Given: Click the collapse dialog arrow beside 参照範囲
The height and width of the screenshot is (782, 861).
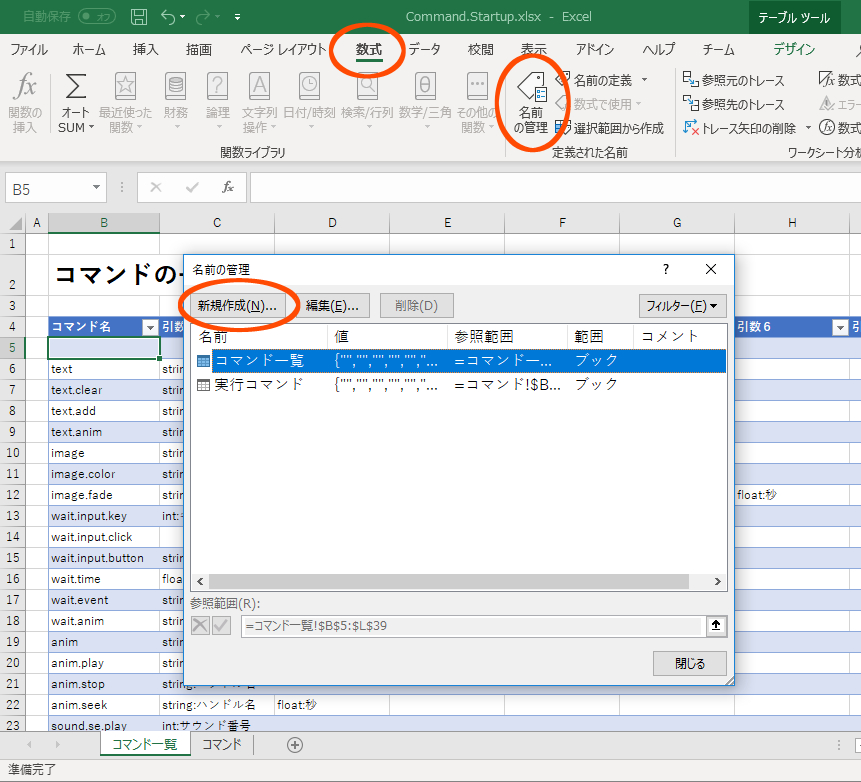Looking at the screenshot, I should click(715, 625).
